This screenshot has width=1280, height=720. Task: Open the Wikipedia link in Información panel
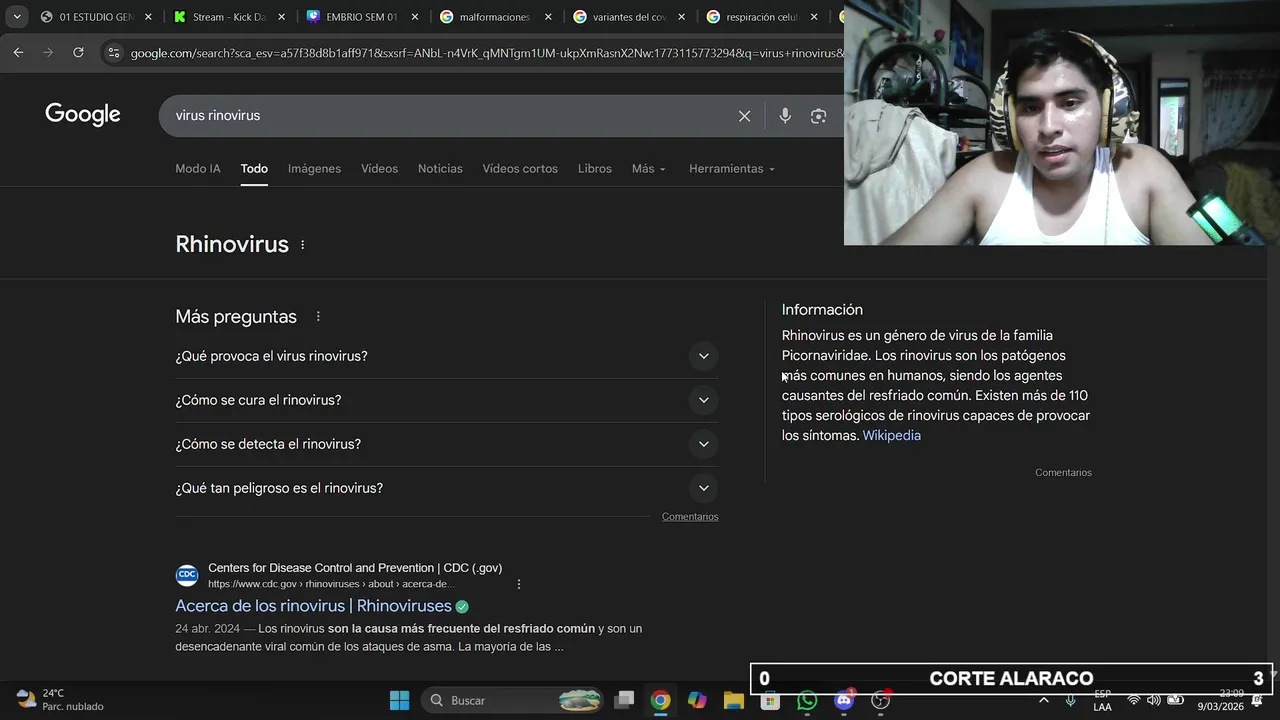891,436
